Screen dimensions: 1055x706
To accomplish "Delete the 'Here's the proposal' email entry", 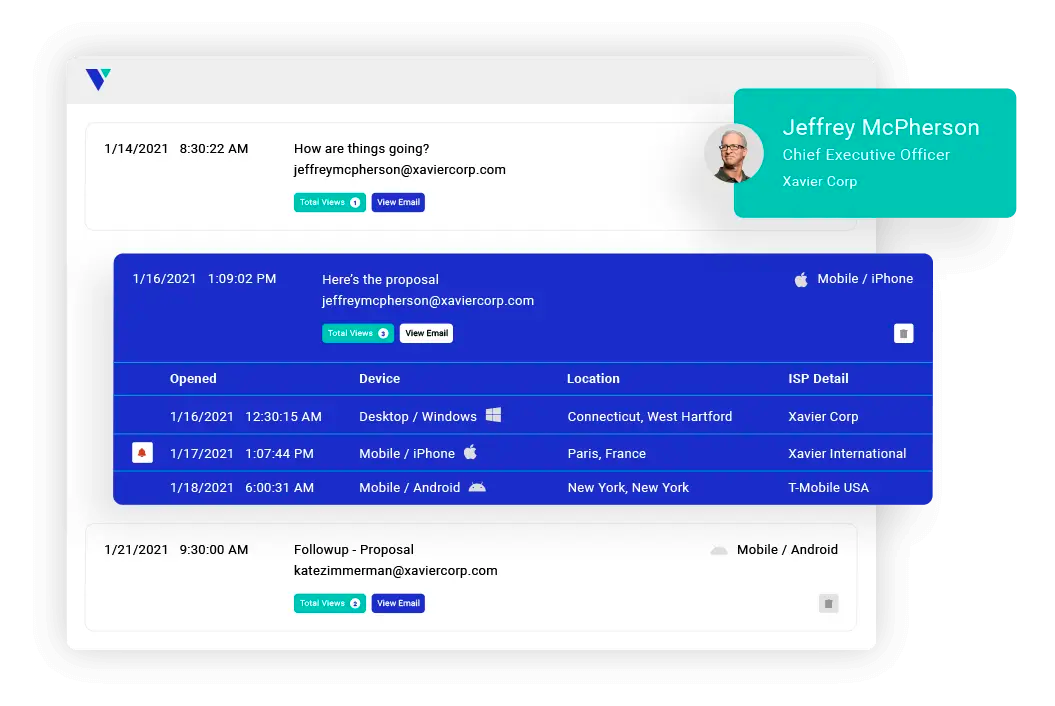I will pyautogui.click(x=904, y=333).
